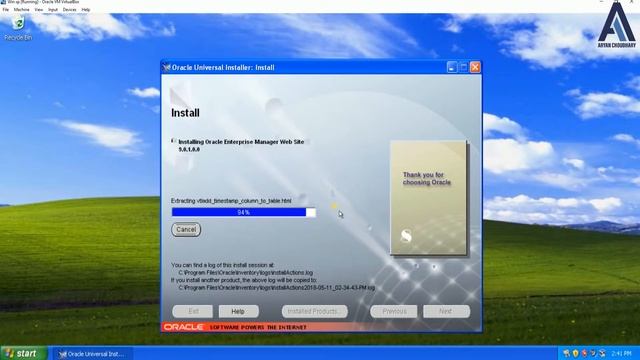Close the Oracle Universal Installer window

[x=475, y=67]
